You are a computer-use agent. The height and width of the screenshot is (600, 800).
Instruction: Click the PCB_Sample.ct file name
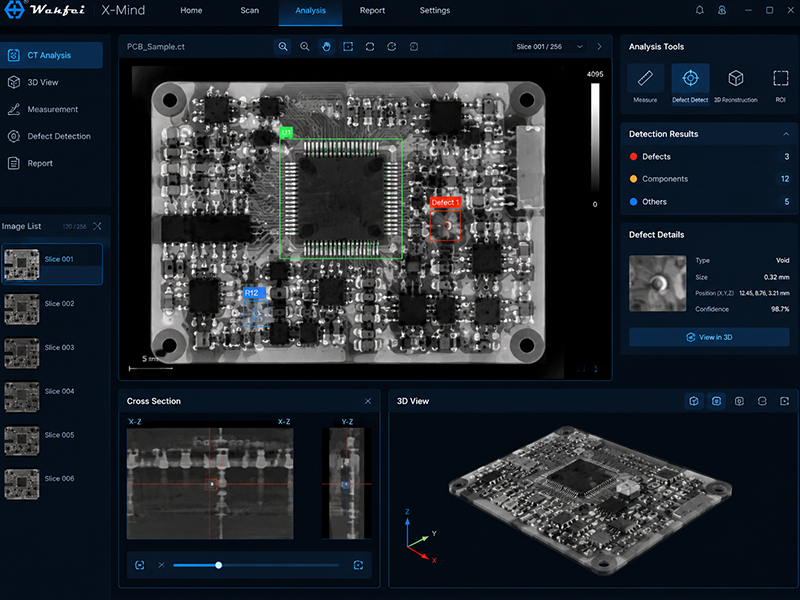156,47
